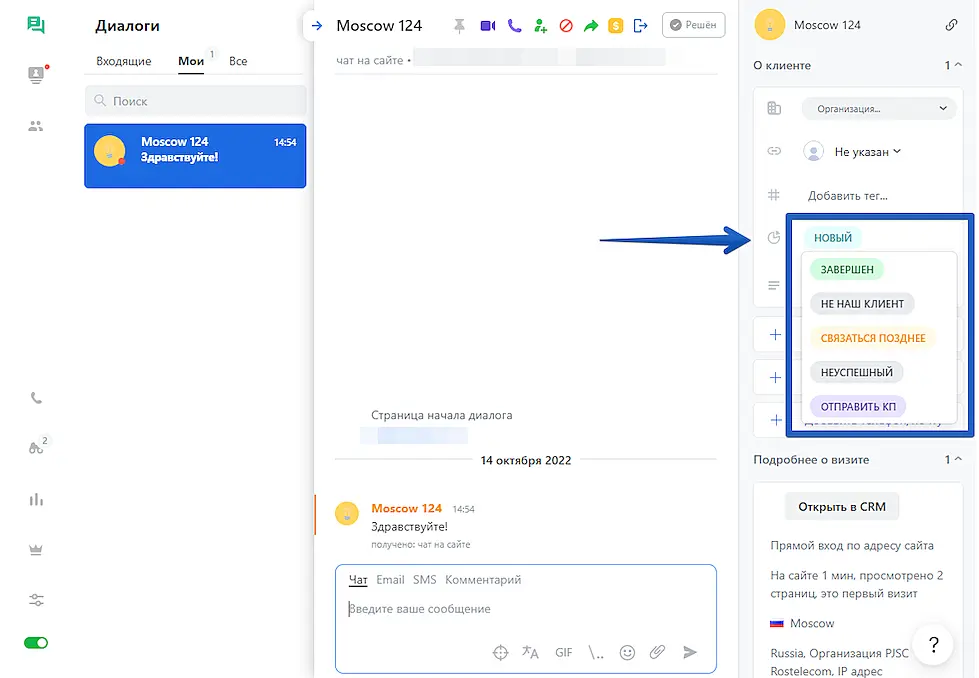Screen dimensions: 979x678
Task: Open the translate icon in composer
Action: 530,652
